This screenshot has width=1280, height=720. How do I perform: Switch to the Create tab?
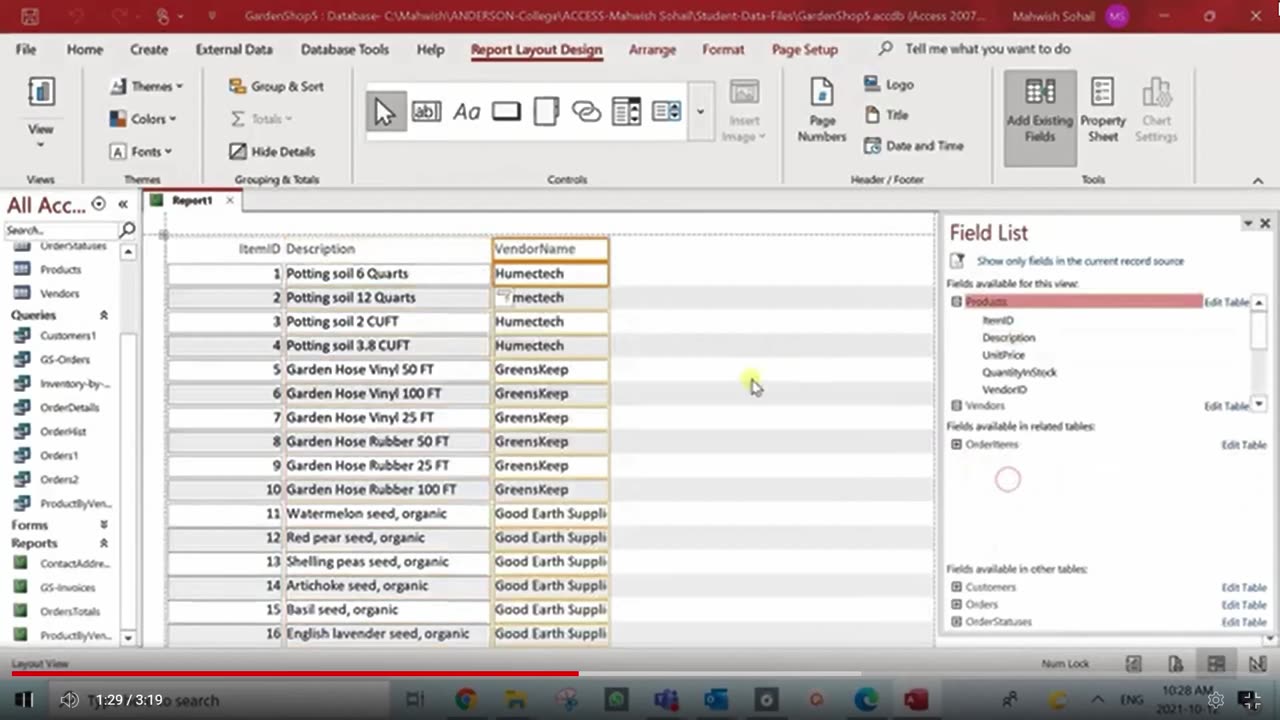coord(149,49)
